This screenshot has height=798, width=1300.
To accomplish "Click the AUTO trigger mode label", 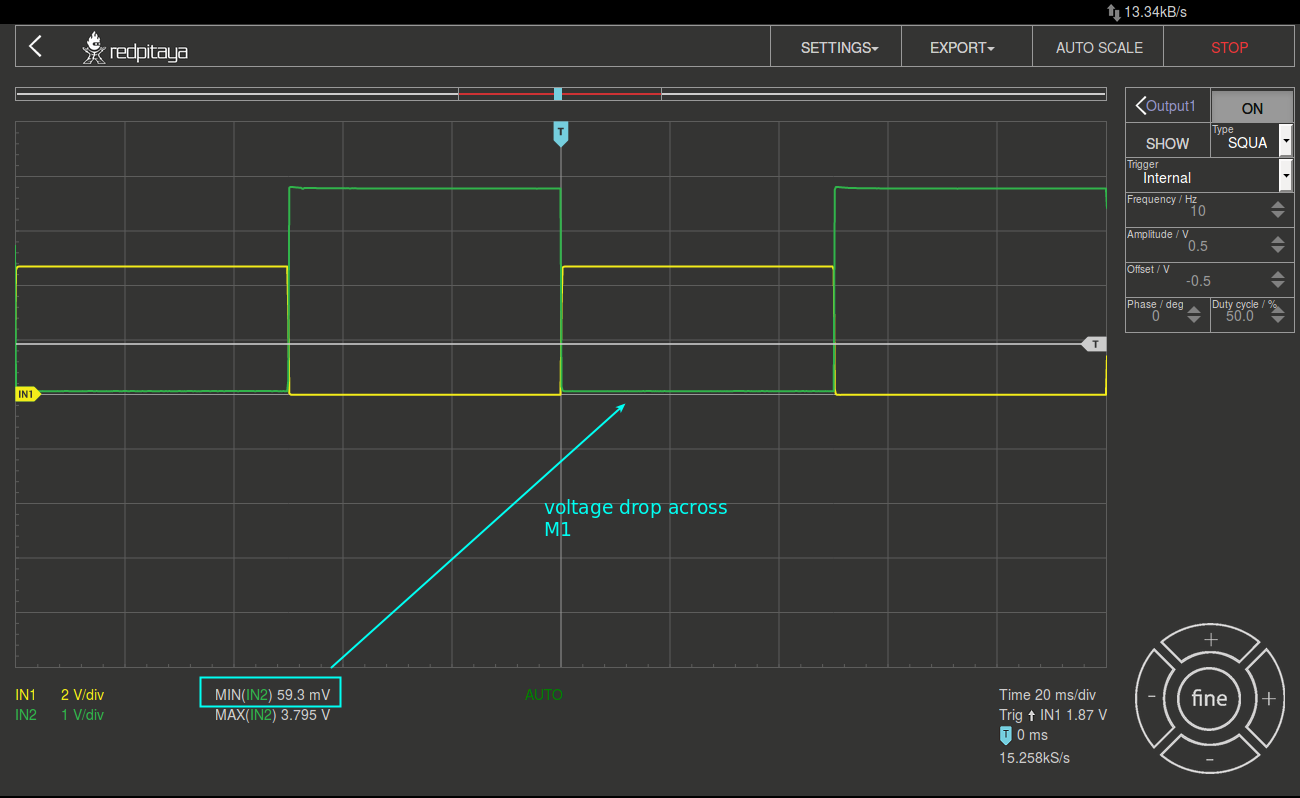I will tap(544, 694).
